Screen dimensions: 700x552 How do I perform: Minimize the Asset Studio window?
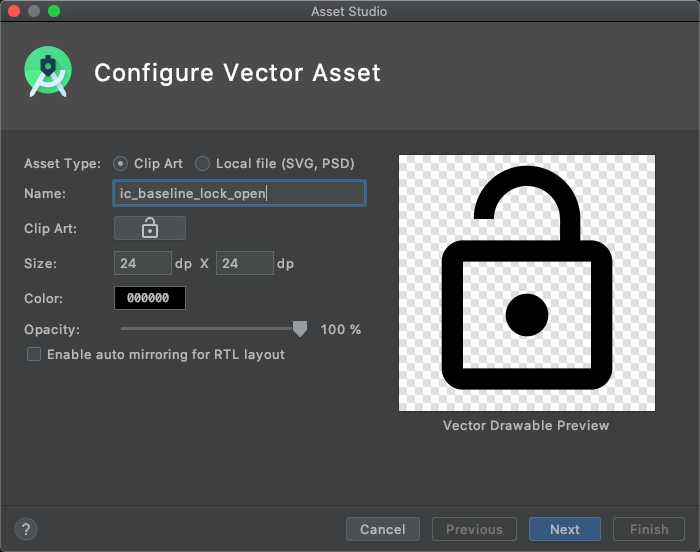tap(34, 11)
